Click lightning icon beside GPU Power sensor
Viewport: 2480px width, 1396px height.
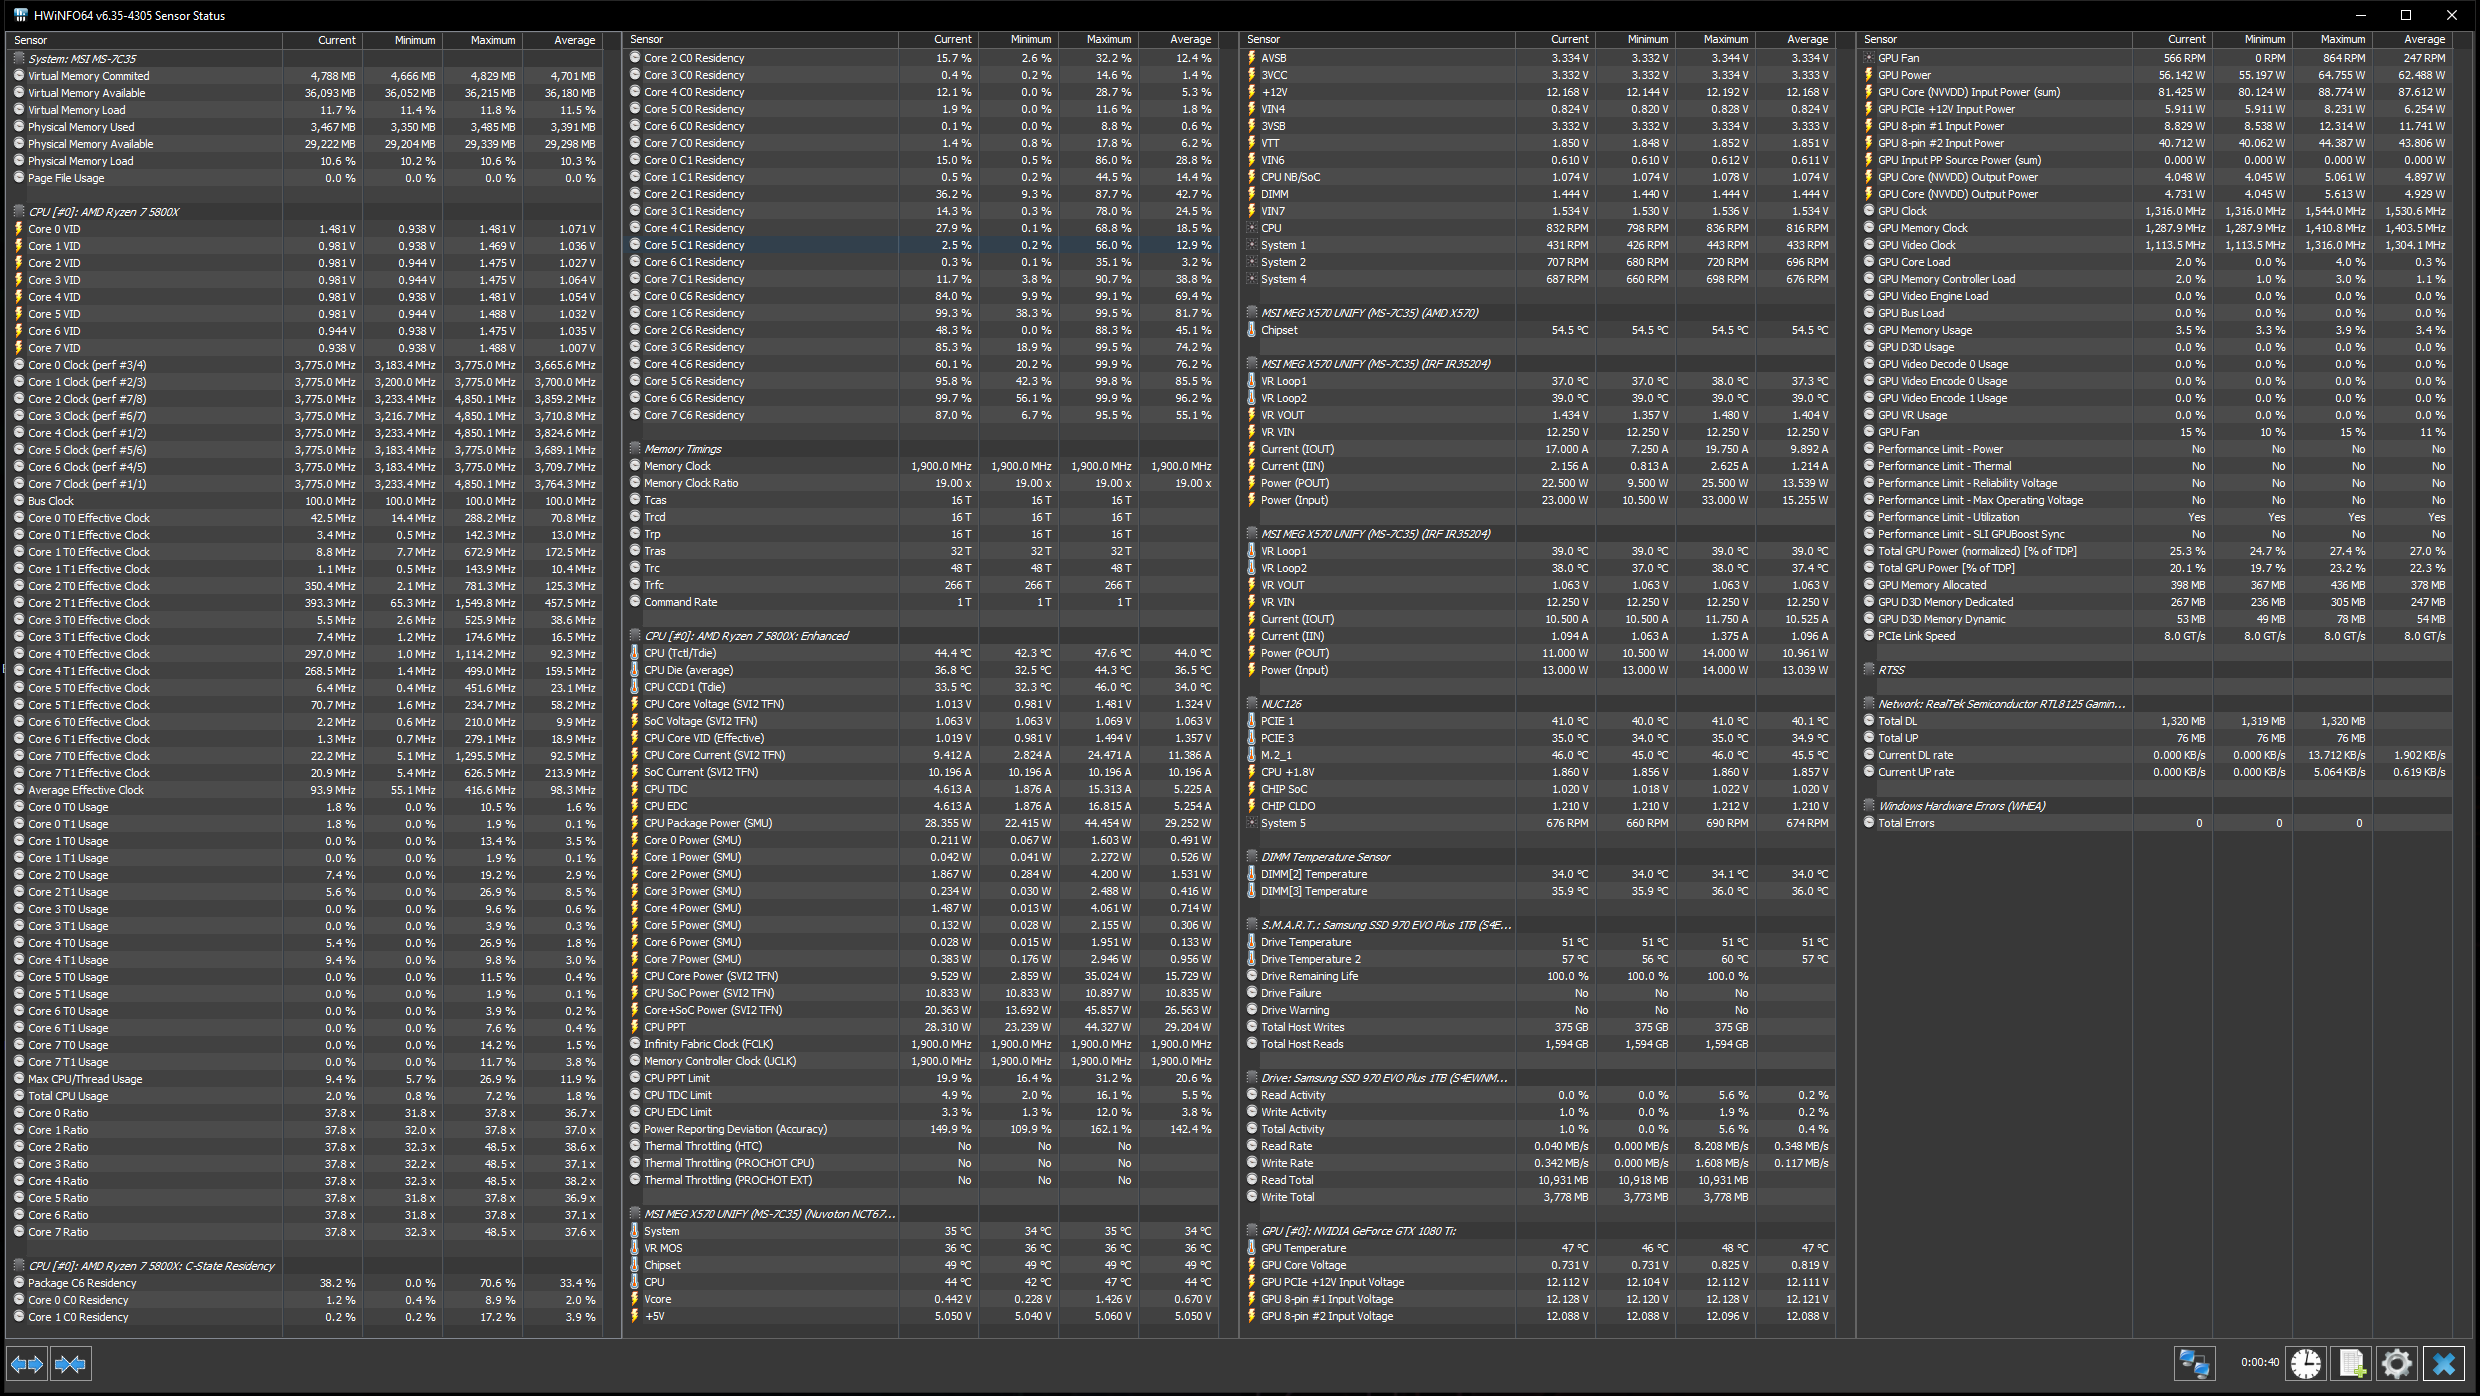pos(1868,75)
